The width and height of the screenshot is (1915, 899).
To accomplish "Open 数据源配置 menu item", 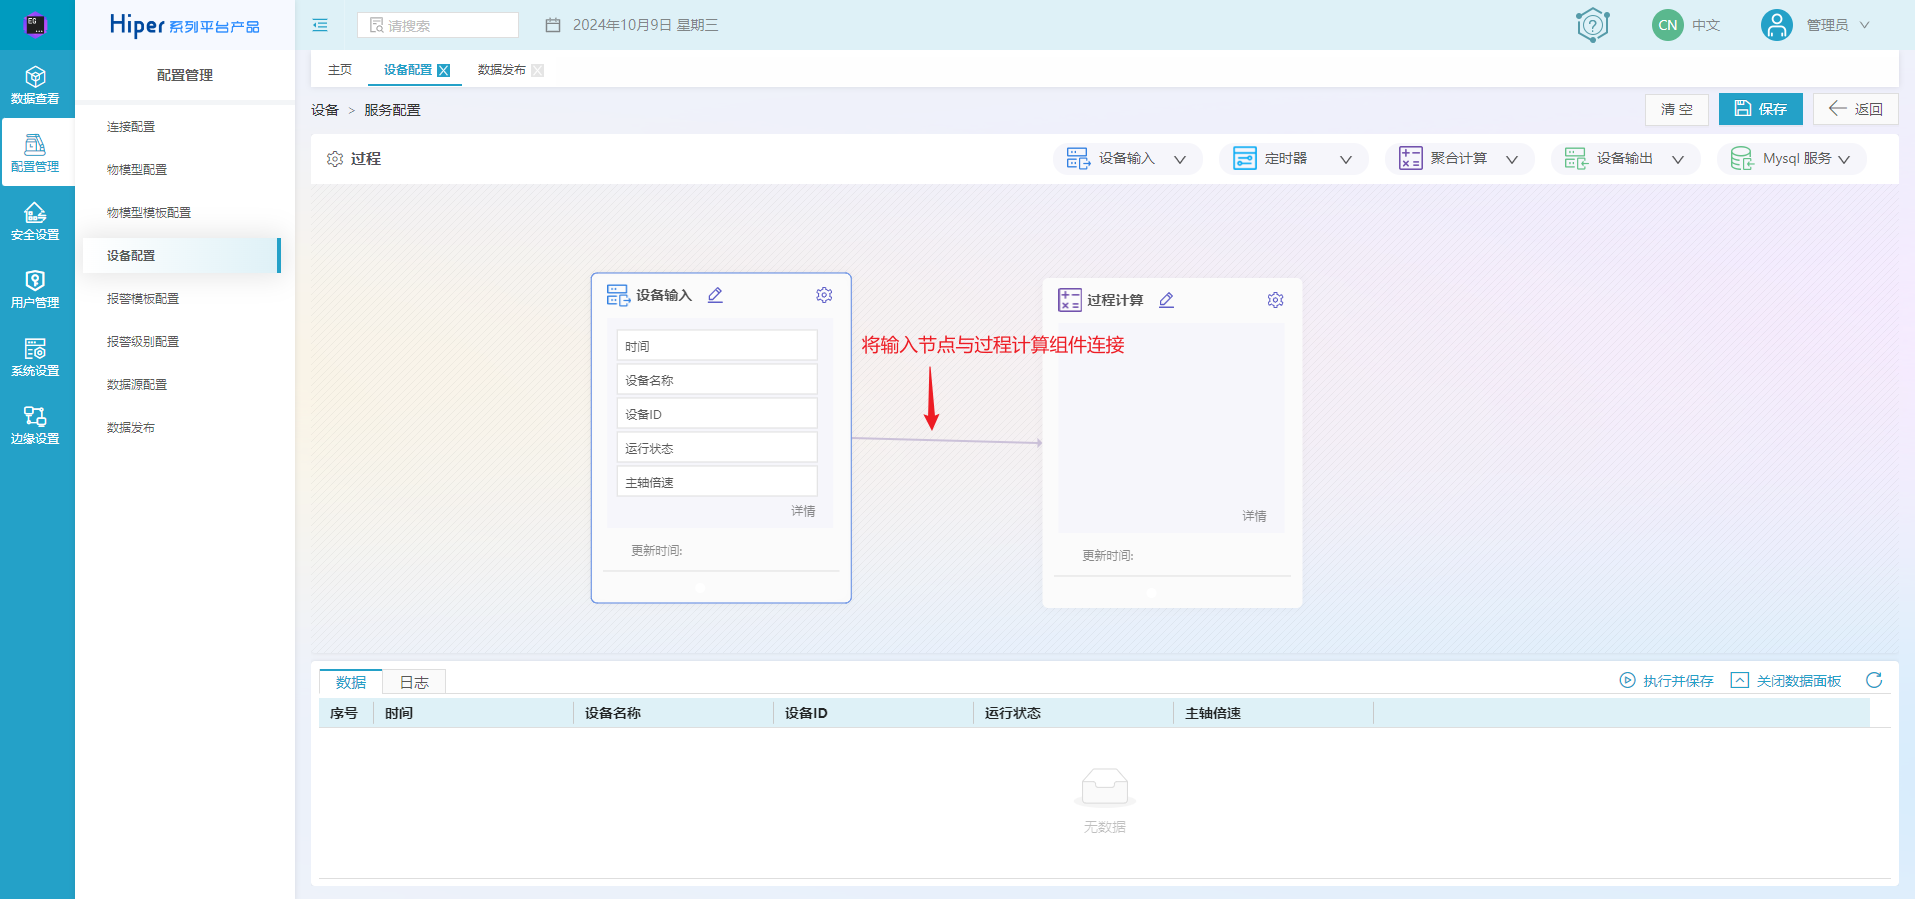I will (137, 385).
